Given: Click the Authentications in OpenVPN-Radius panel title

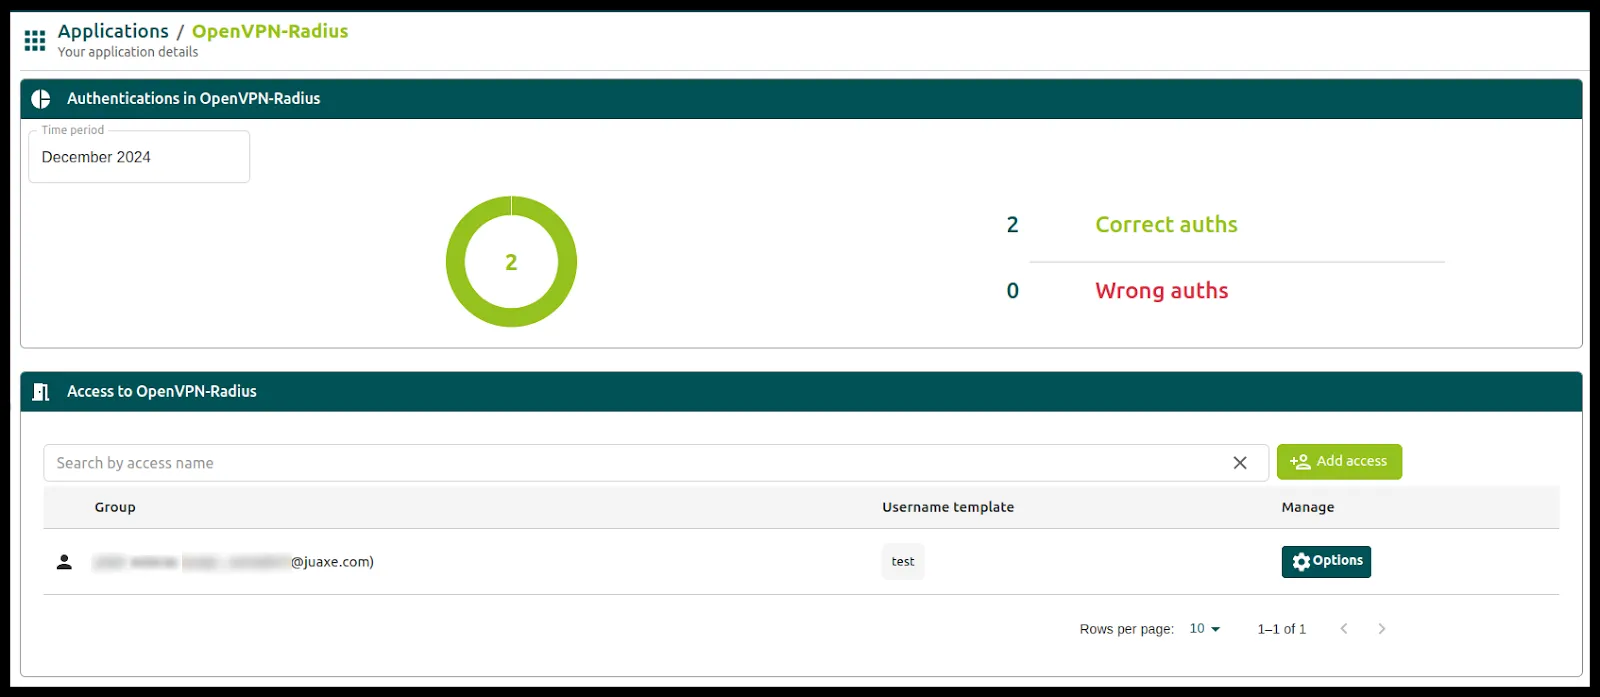Looking at the screenshot, I should pos(194,99).
